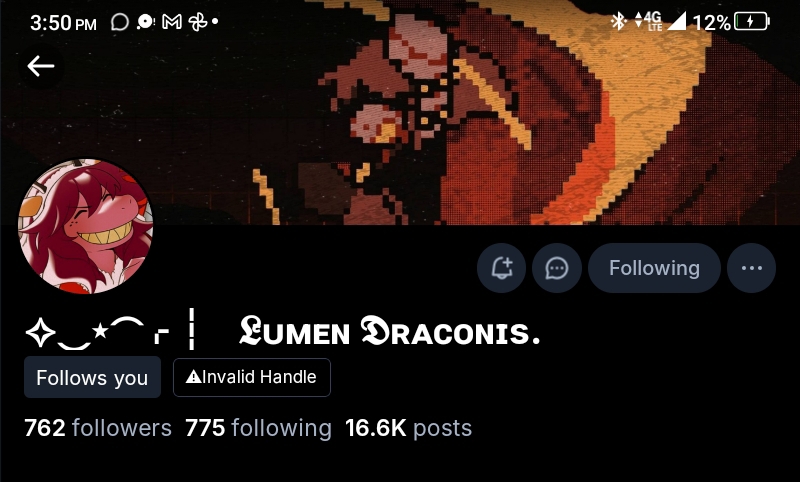Image resolution: width=800 pixels, height=482 pixels.
Task: Subscribe to post notifications bell icon
Action: coord(502,268)
